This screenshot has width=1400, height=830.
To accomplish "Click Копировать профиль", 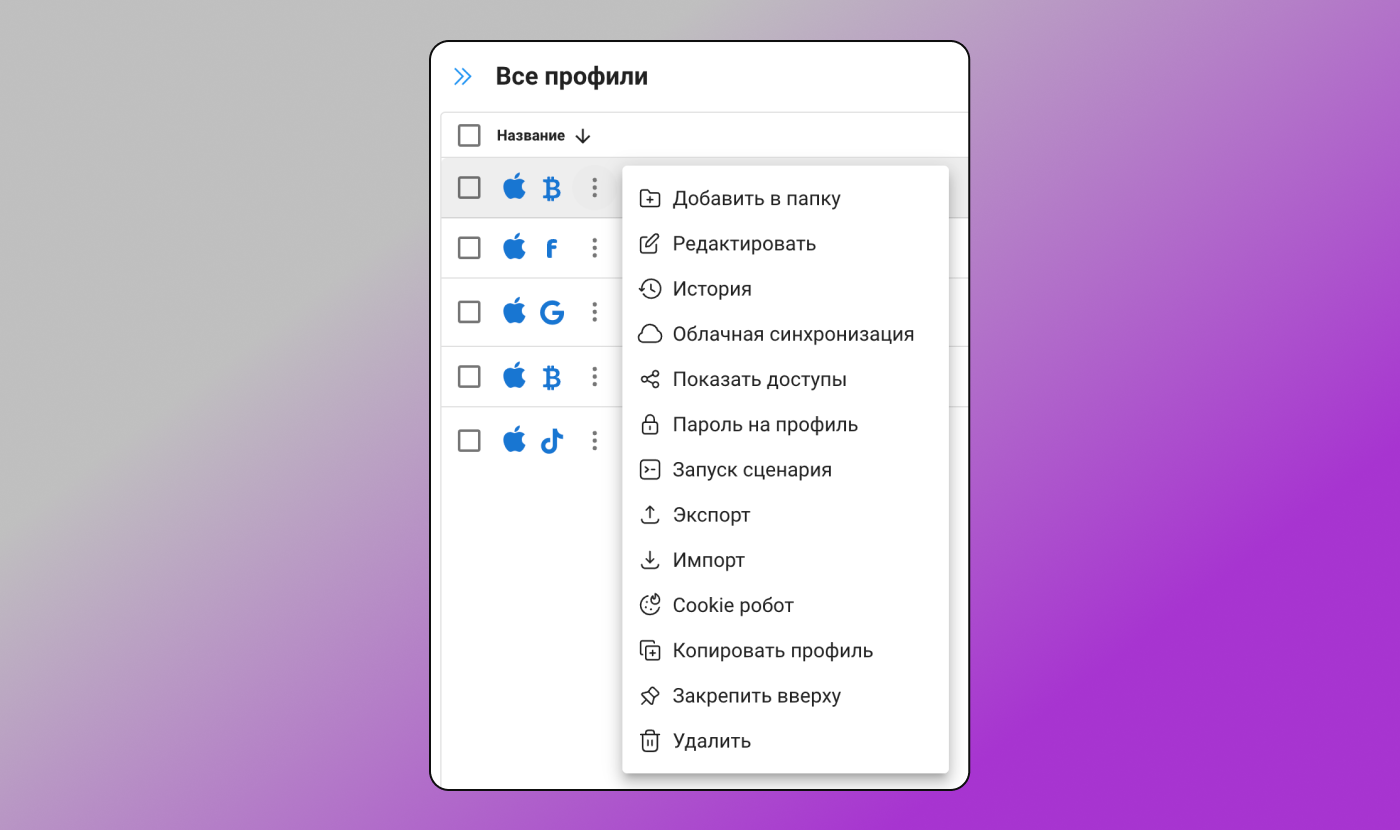I will [x=774, y=650].
